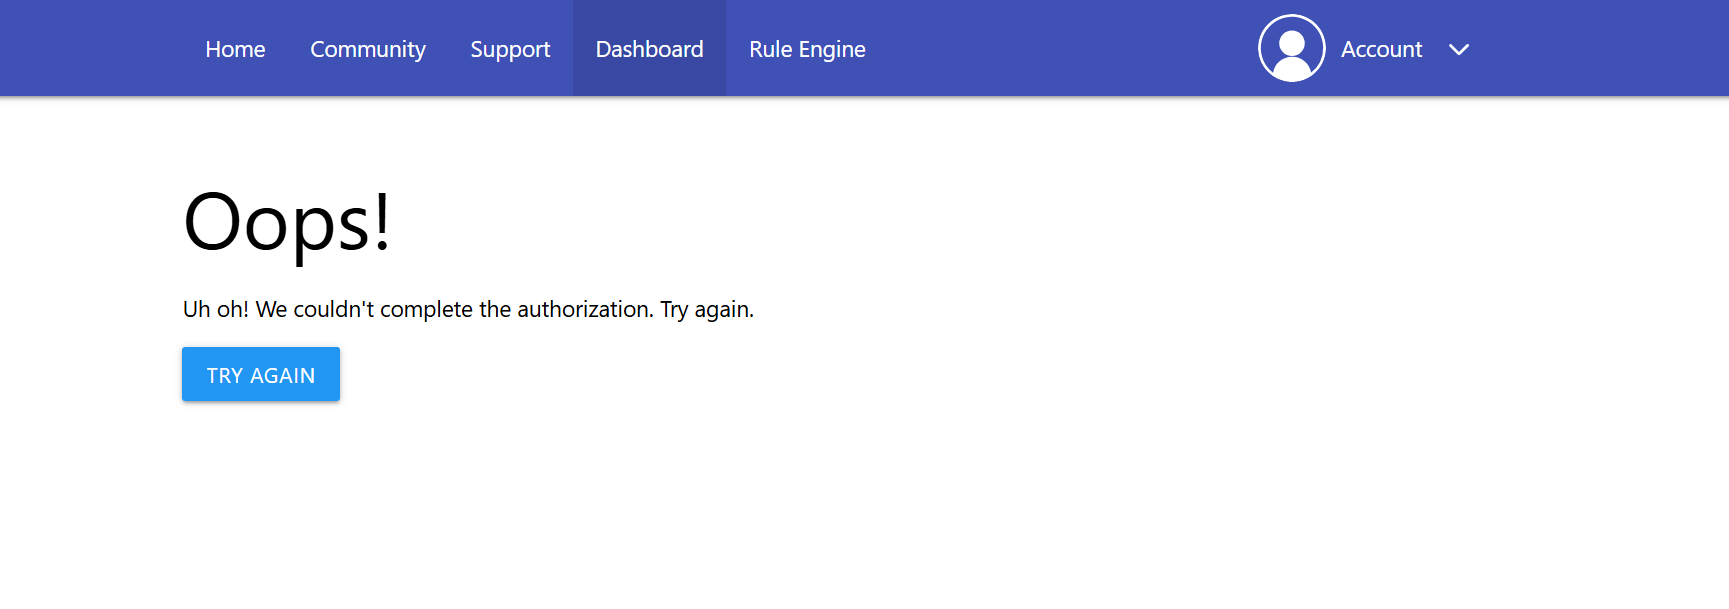Click the "Oops!" heading
Viewport: 1729px width, 609px height.
[287, 222]
